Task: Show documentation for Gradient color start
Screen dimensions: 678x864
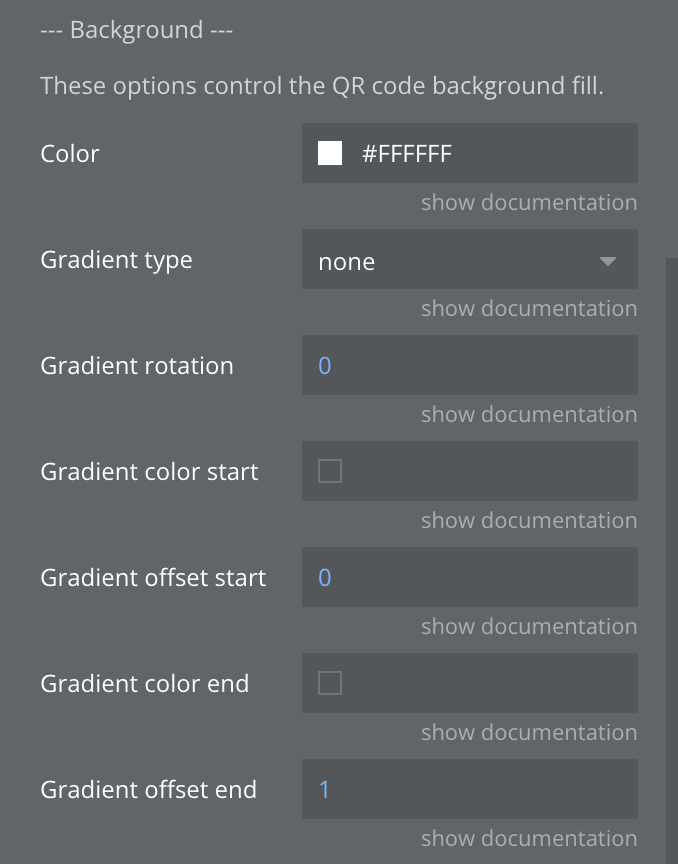Action: [x=528, y=520]
